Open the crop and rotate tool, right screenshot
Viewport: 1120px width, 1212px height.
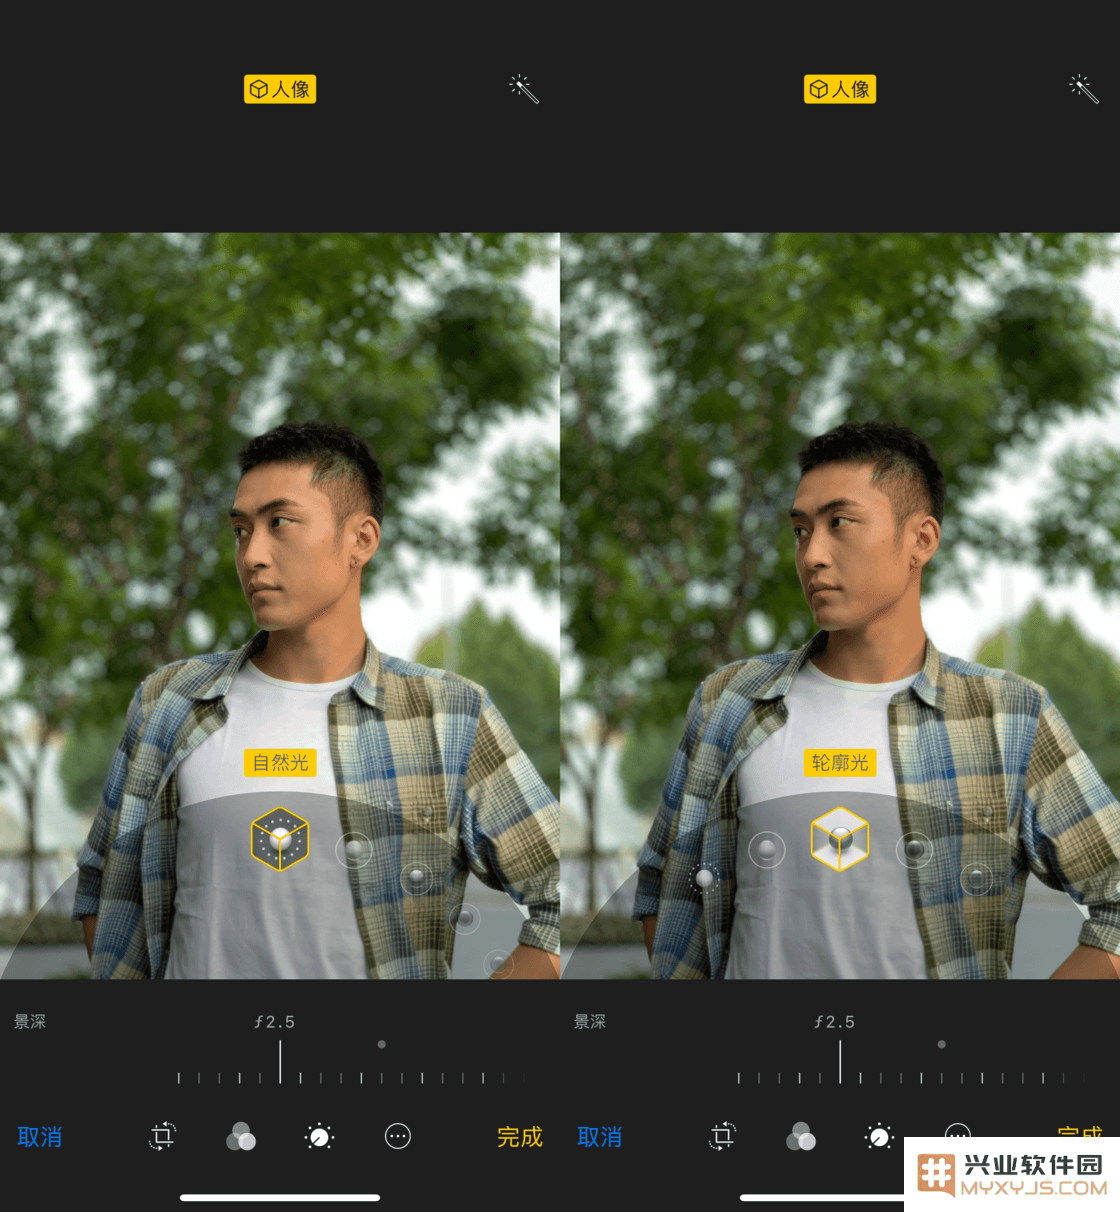click(722, 1136)
